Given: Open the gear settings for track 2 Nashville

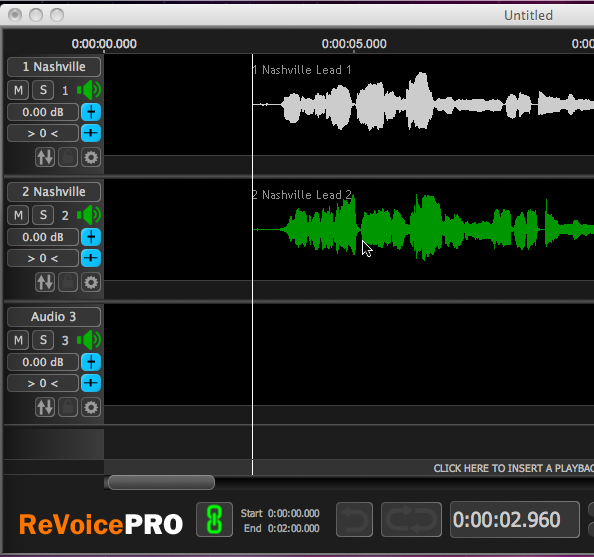Looking at the screenshot, I should click(x=91, y=282).
